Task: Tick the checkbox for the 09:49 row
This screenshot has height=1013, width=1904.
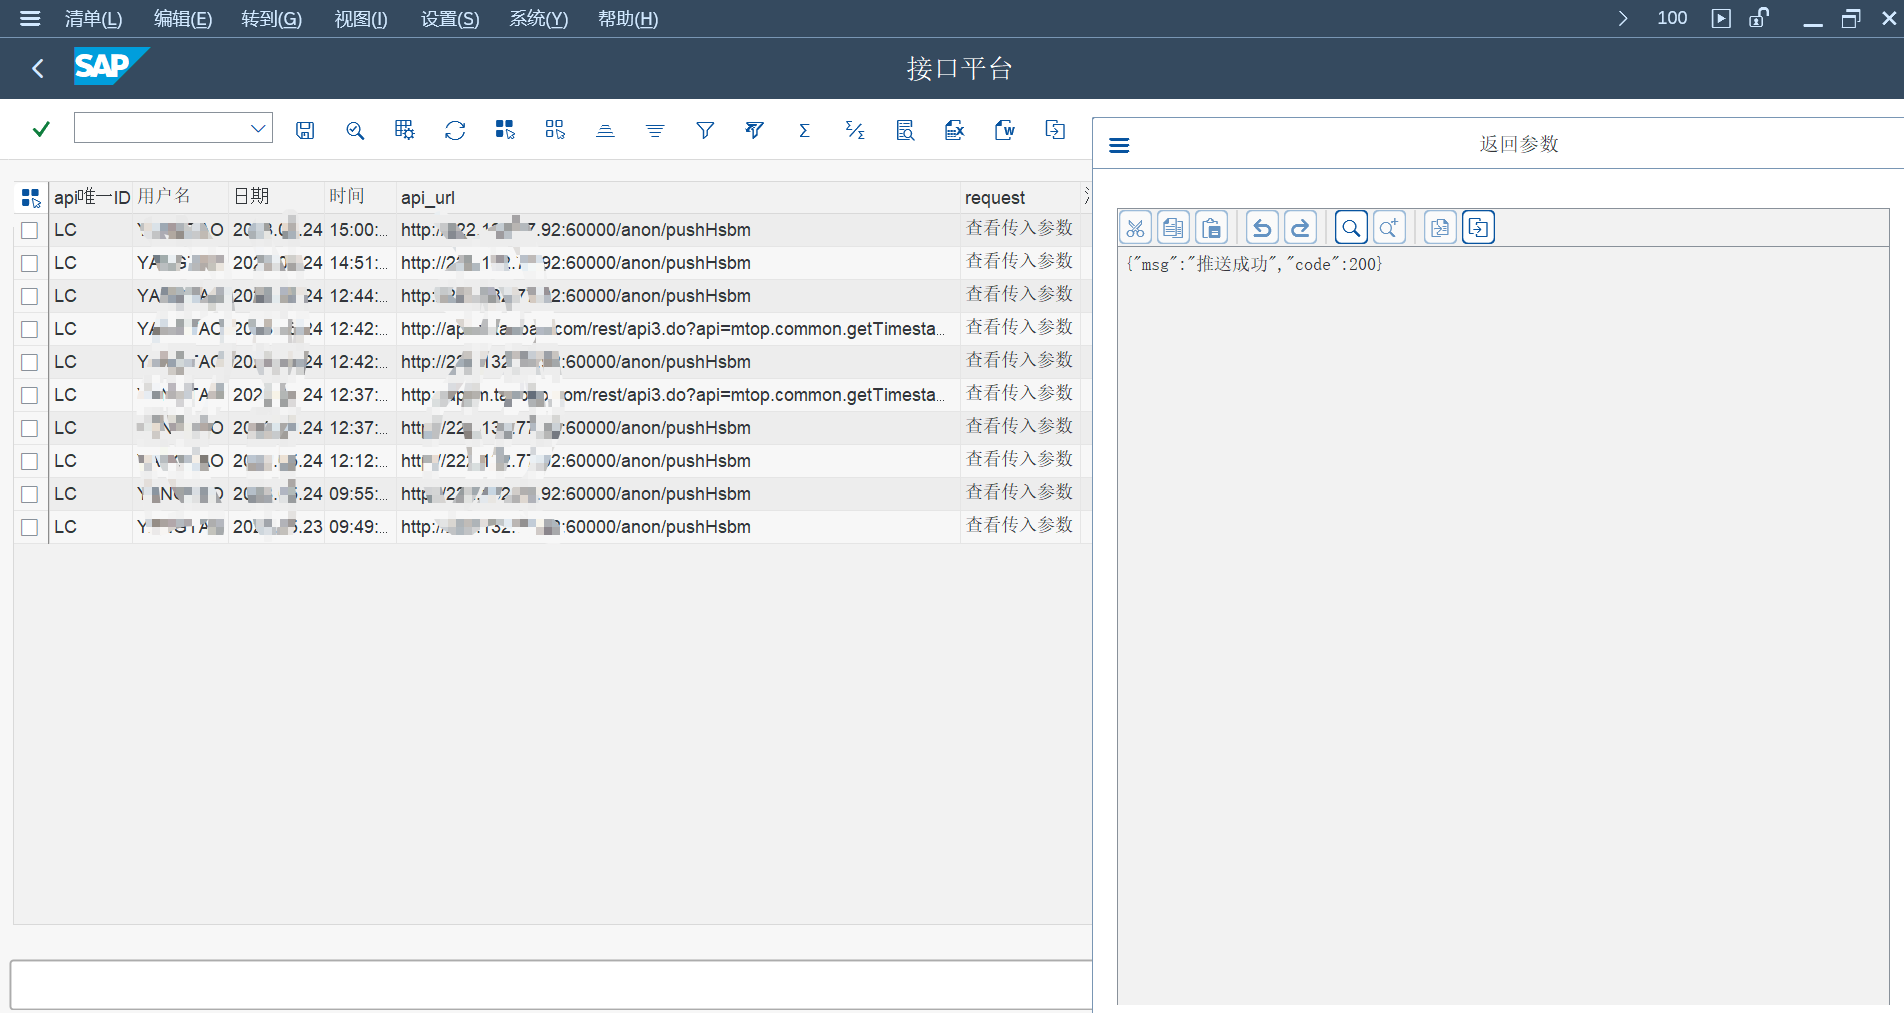Action: pos(30,527)
